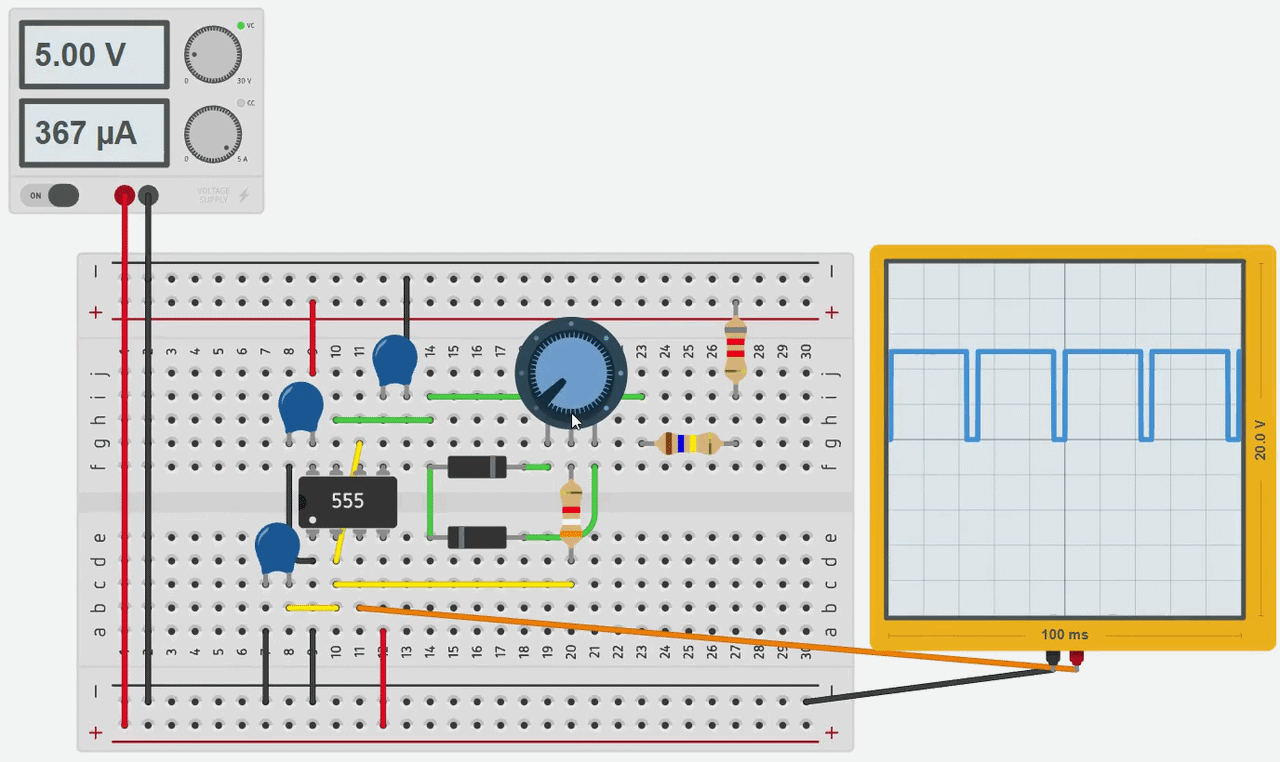Adjust the current knob on power supply

pyautogui.click(x=213, y=134)
